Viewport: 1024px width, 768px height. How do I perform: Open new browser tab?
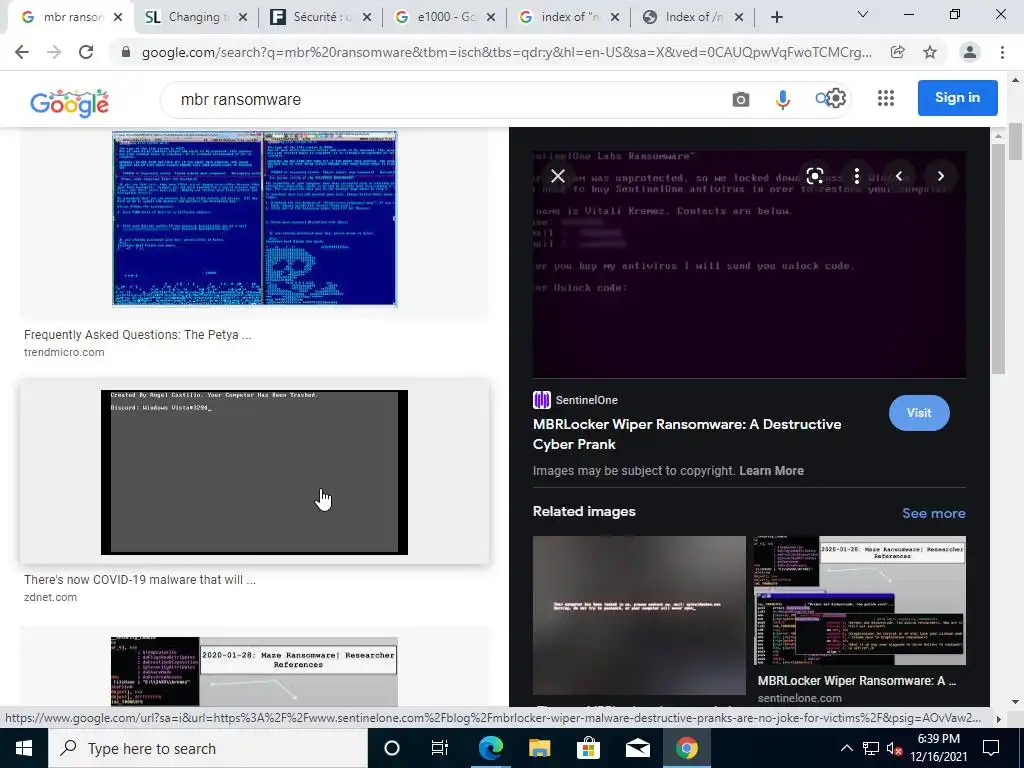click(776, 18)
